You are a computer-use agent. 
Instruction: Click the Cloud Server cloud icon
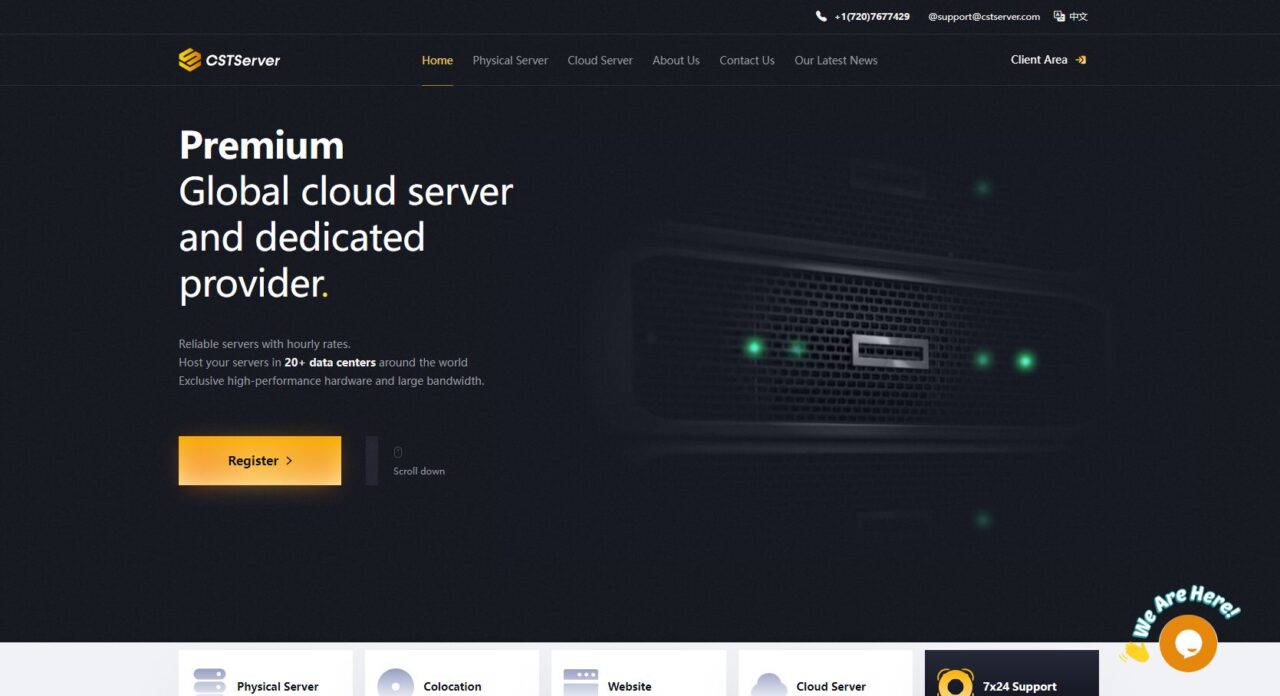(768, 684)
